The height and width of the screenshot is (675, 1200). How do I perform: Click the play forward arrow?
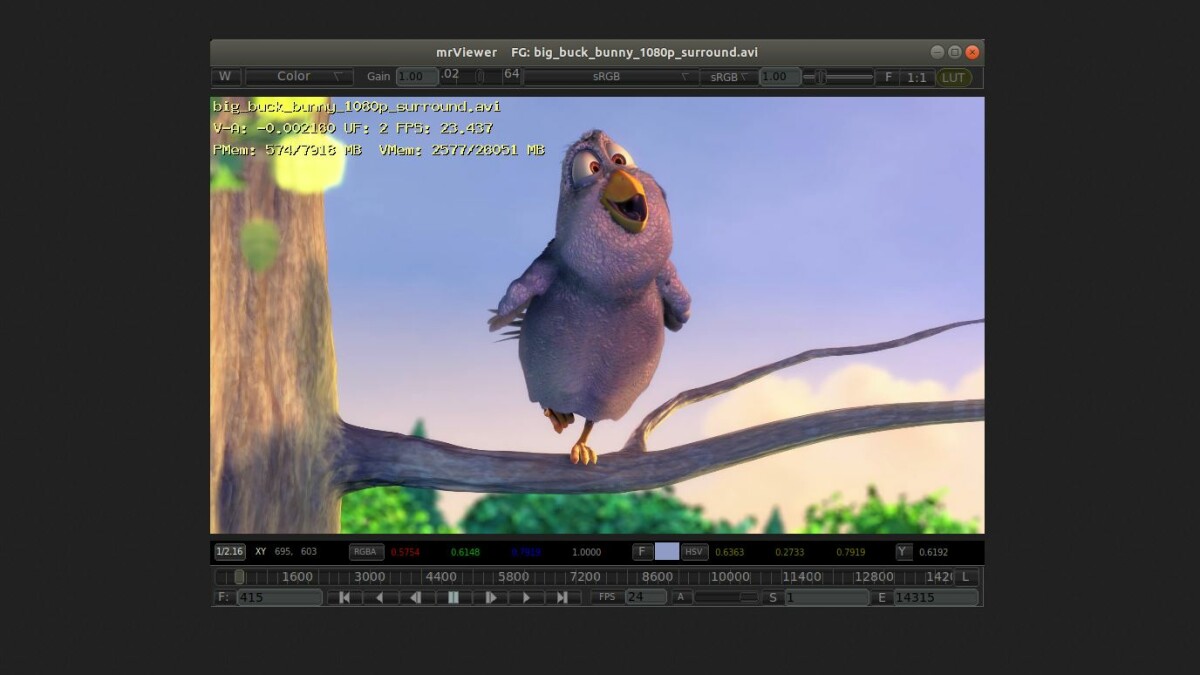tap(526, 597)
